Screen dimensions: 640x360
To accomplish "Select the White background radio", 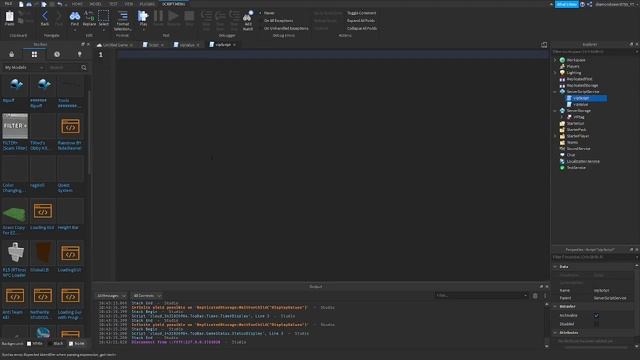I will pyautogui.click(x=29, y=344).
